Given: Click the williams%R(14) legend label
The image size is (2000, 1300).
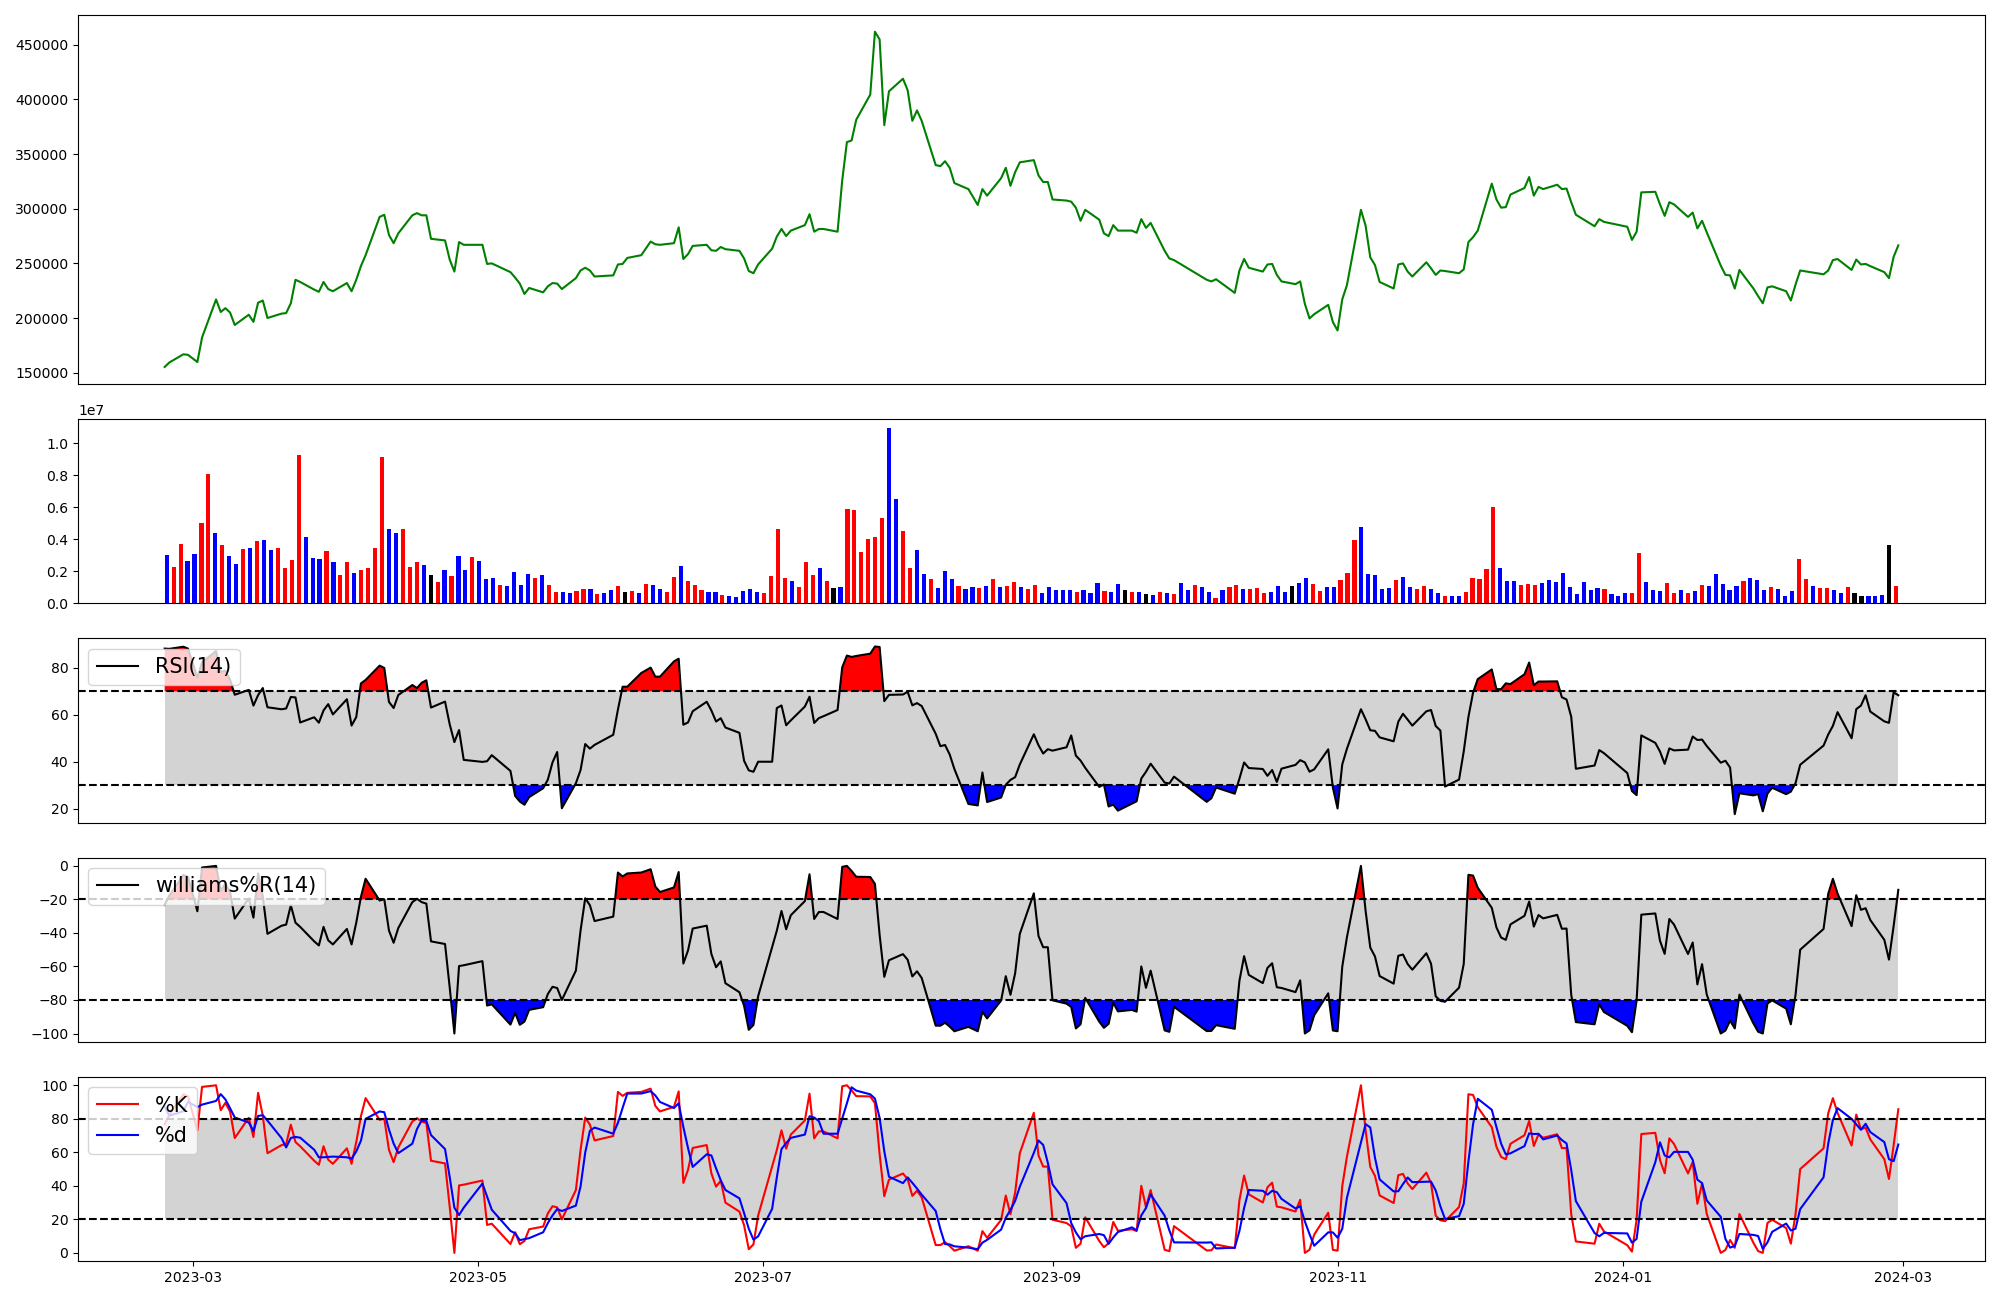Looking at the screenshot, I should [x=235, y=885].
